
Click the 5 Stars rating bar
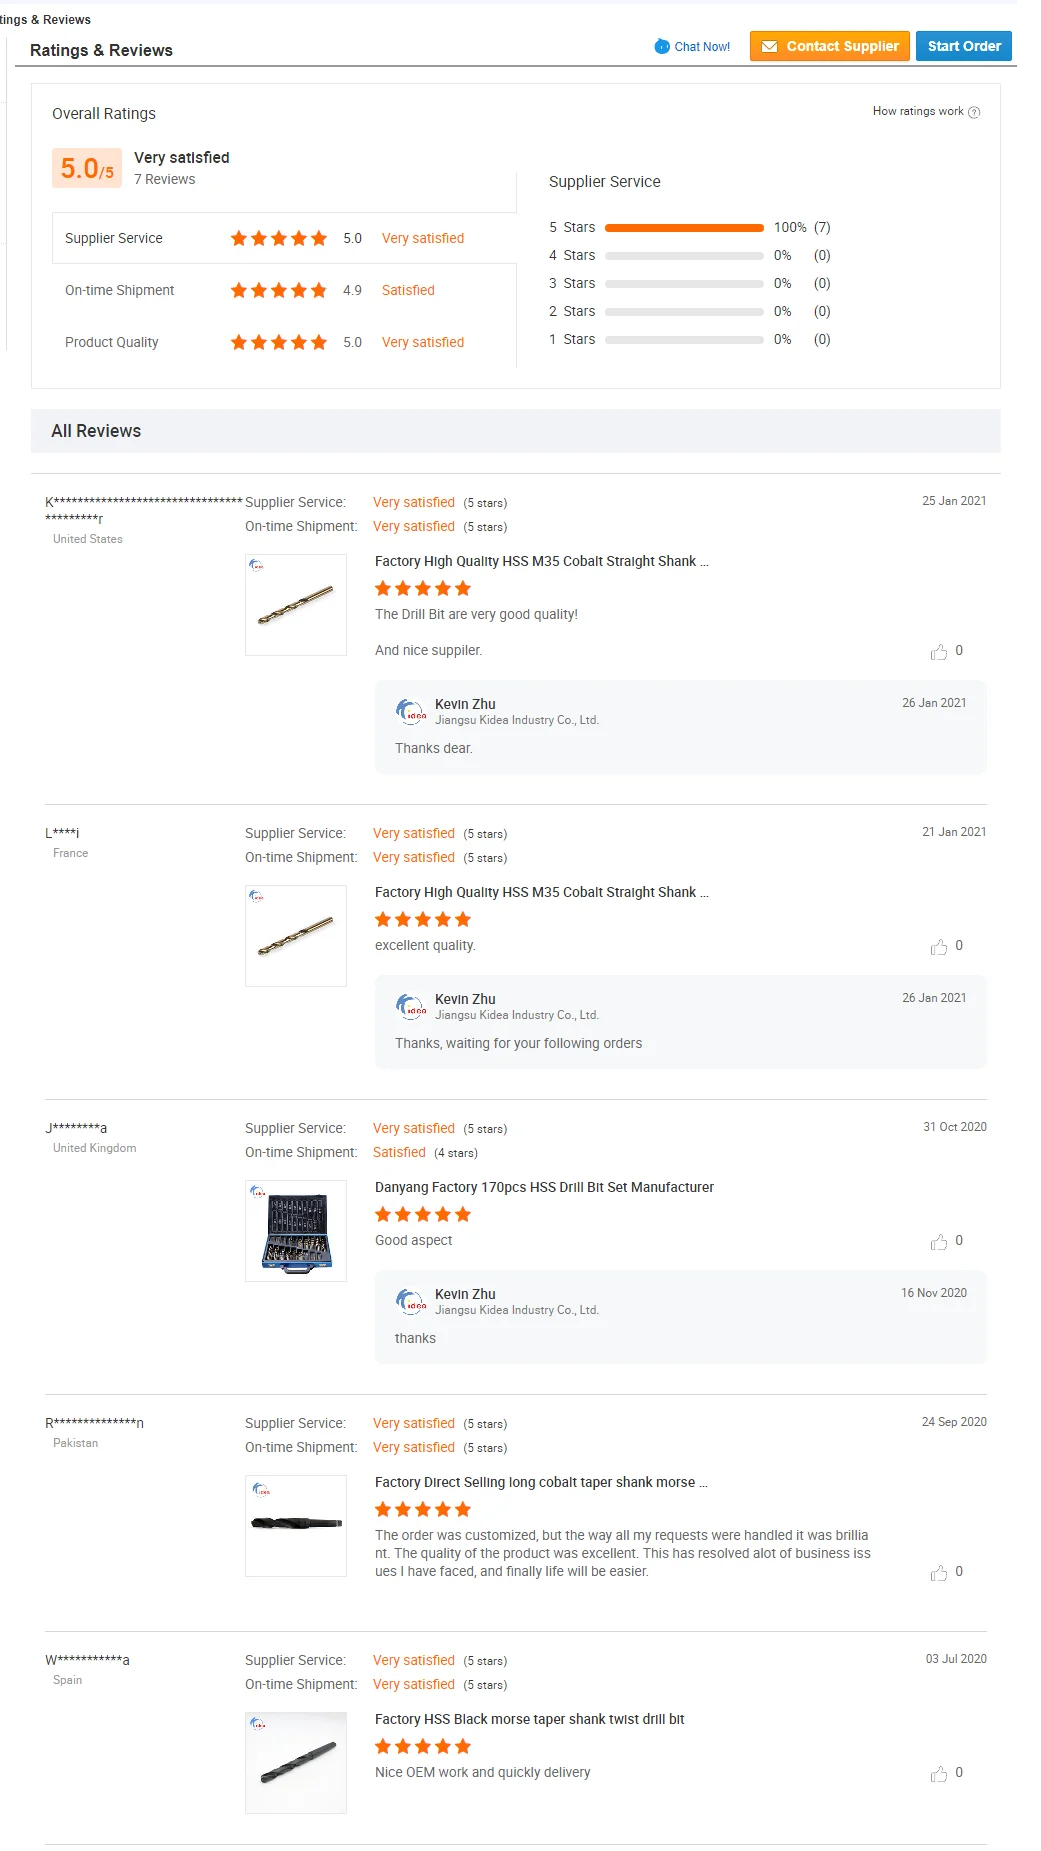(x=684, y=228)
